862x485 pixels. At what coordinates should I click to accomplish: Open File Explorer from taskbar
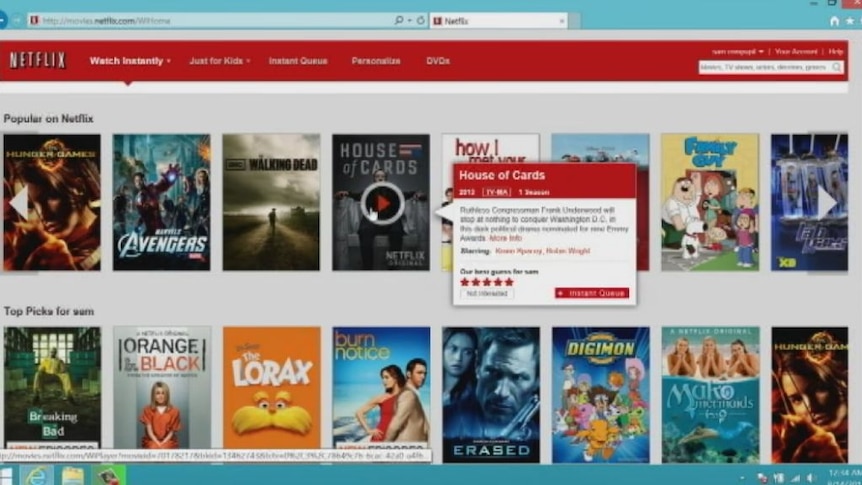coord(73,475)
